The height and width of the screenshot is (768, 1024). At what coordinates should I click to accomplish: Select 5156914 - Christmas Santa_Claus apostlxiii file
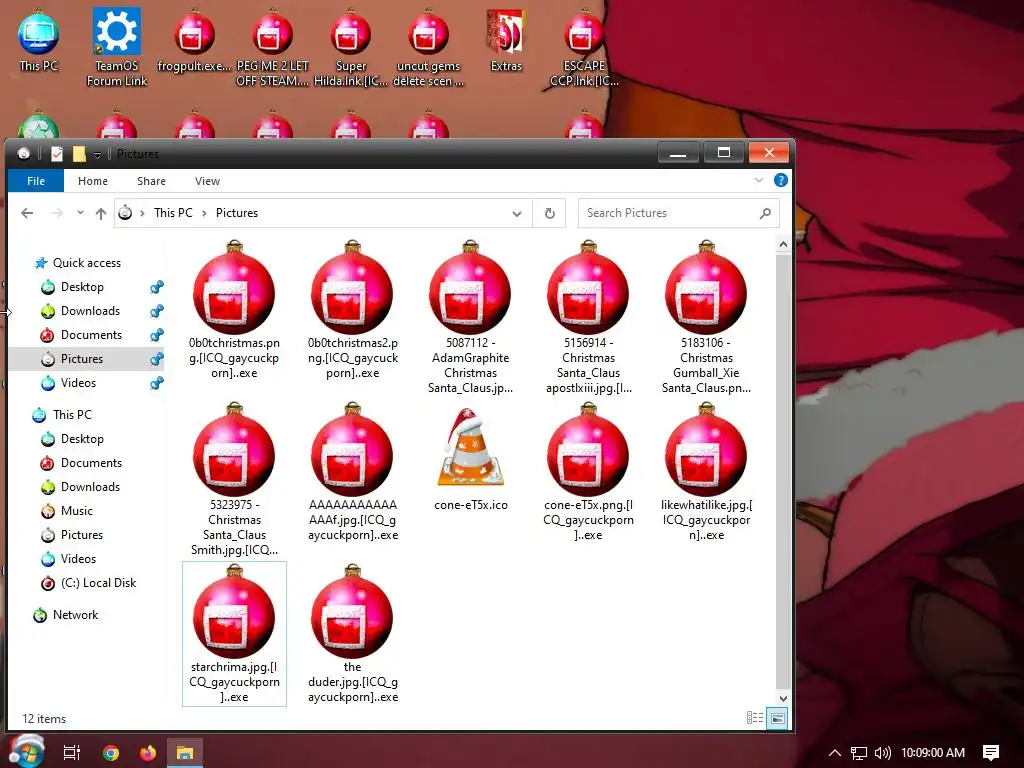[588, 317]
